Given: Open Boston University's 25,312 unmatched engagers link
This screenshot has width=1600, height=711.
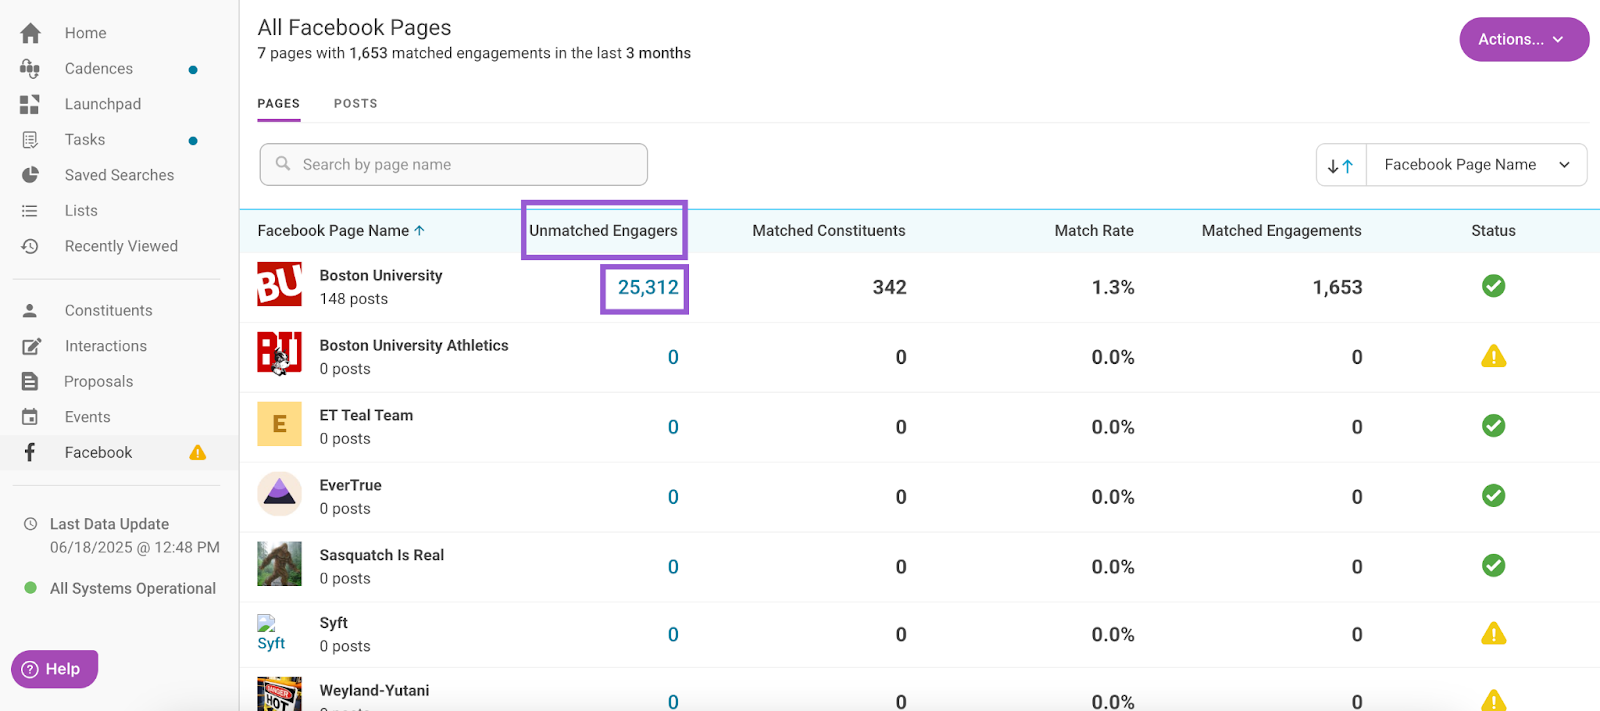Looking at the screenshot, I should pyautogui.click(x=648, y=287).
